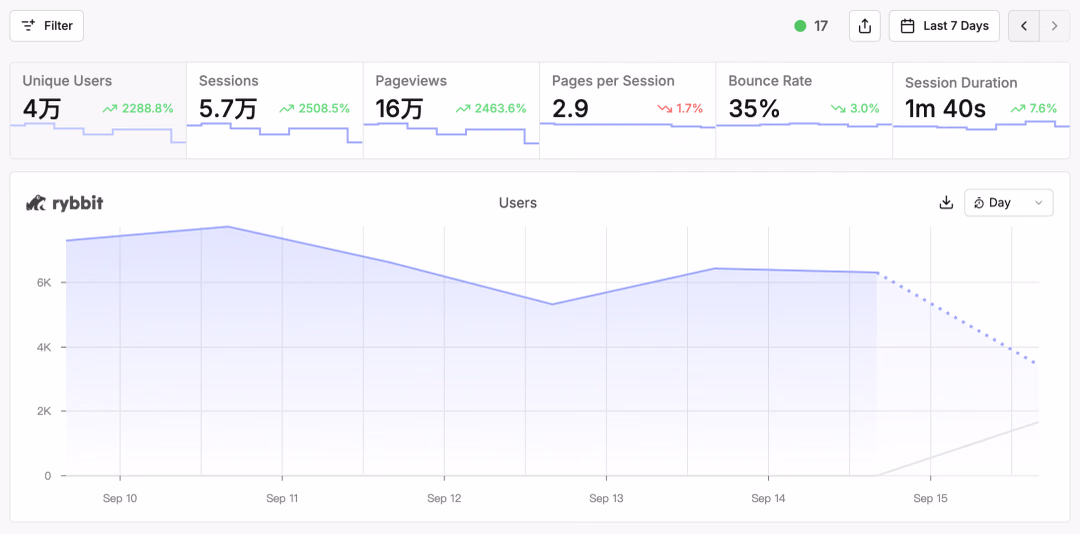The width and height of the screenshot is (1080, 534).
Task: Click the clock icon in Day selector
Action: click(979, 203)
